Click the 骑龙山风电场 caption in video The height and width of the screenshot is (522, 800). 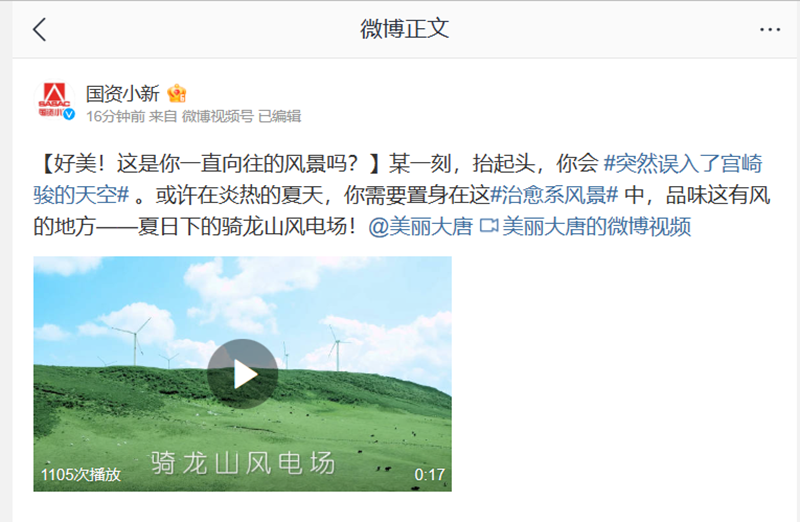pos(243,463)
